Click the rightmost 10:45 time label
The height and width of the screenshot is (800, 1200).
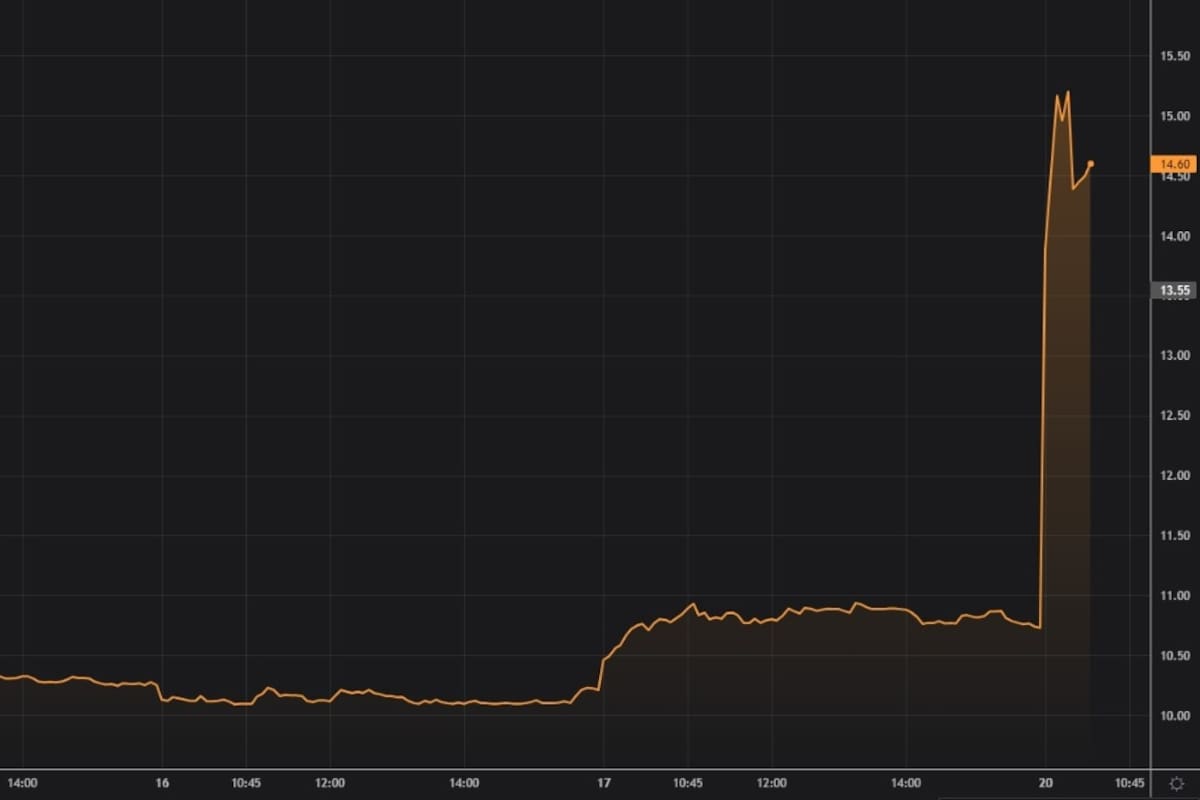tap(1128, 784)
